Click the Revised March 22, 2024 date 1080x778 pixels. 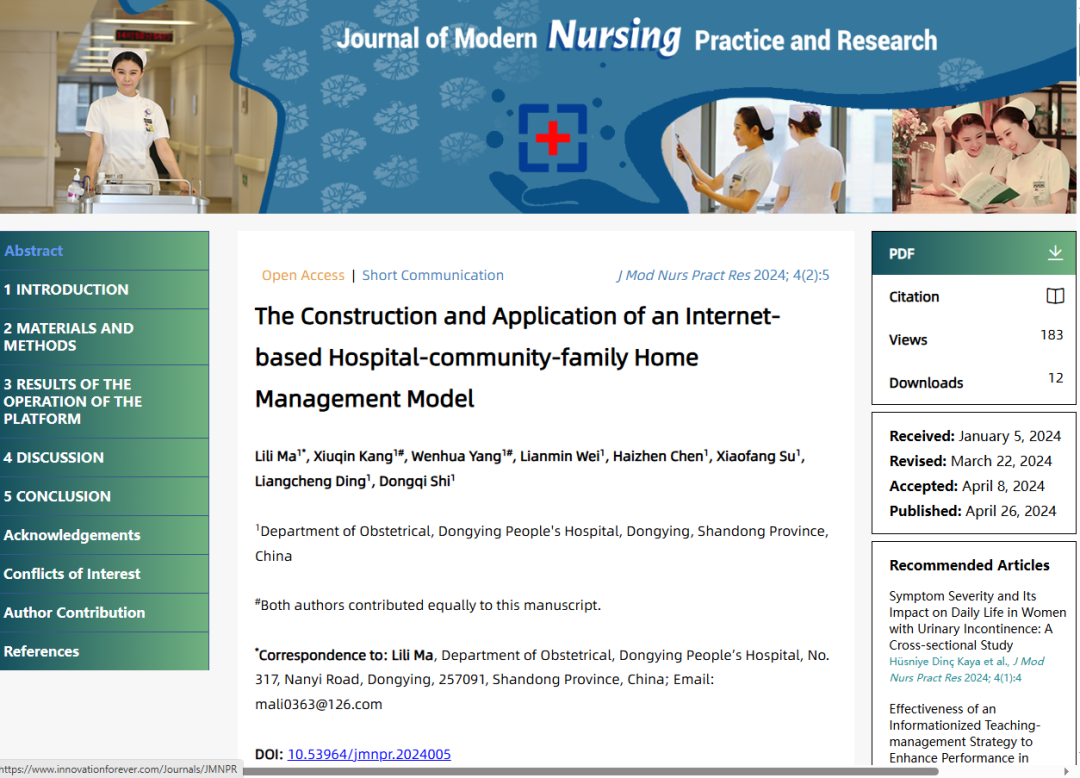tap(970, 461)
